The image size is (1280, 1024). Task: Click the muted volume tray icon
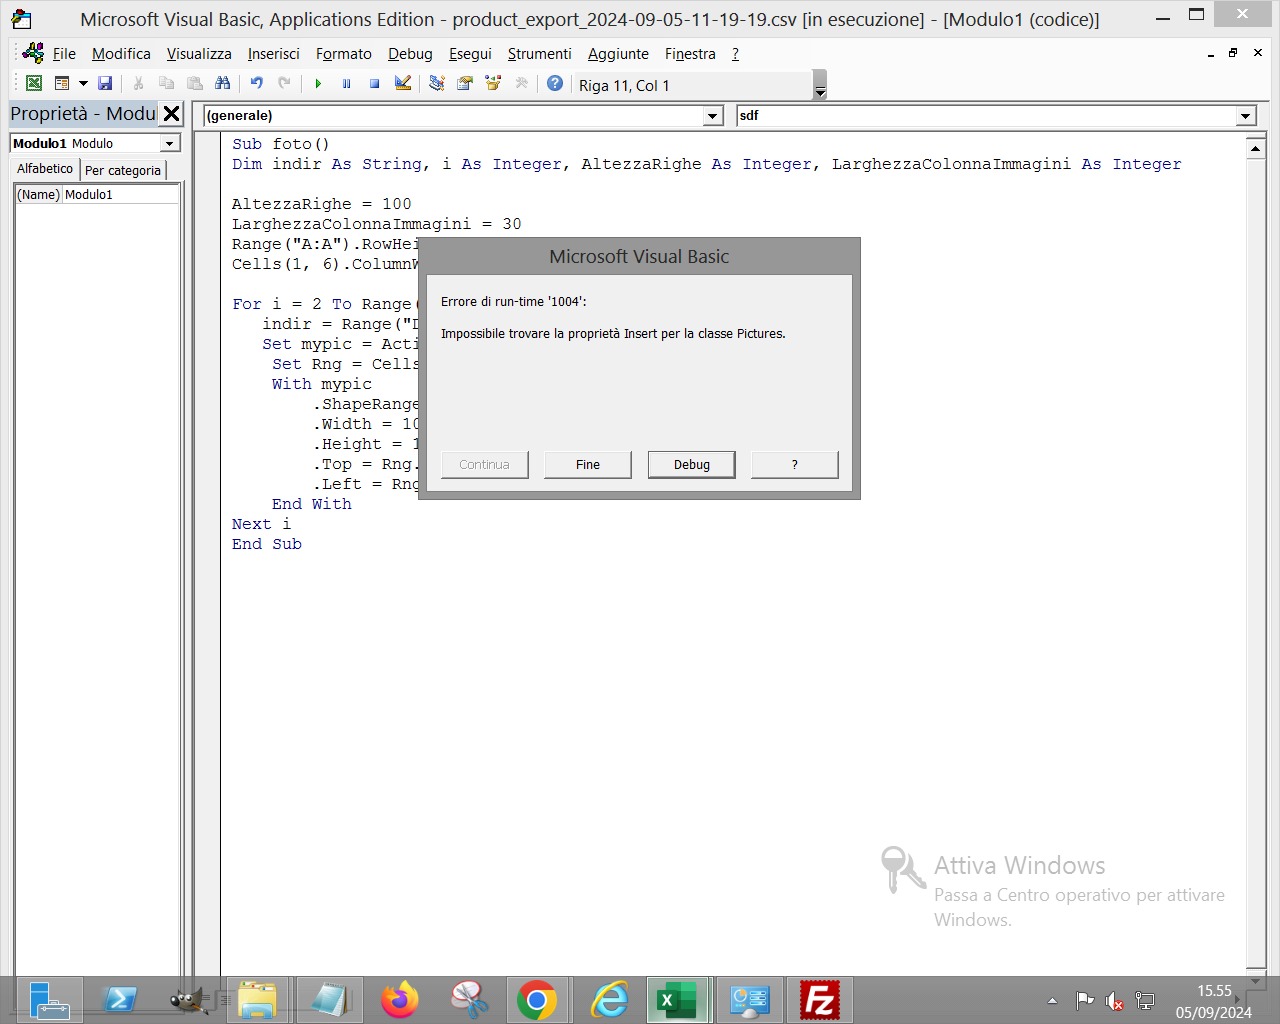click(x=1115, y=1001)
